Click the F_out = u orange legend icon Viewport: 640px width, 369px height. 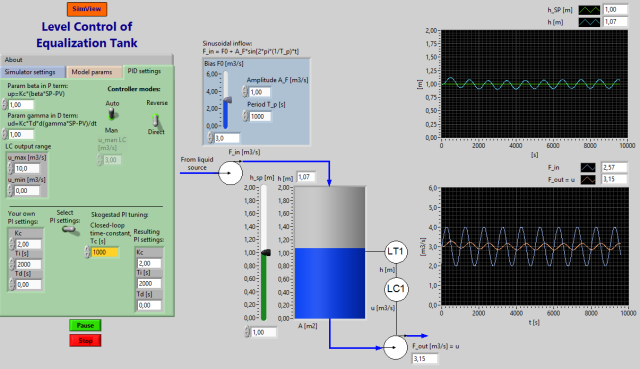(x=588, y=179)
